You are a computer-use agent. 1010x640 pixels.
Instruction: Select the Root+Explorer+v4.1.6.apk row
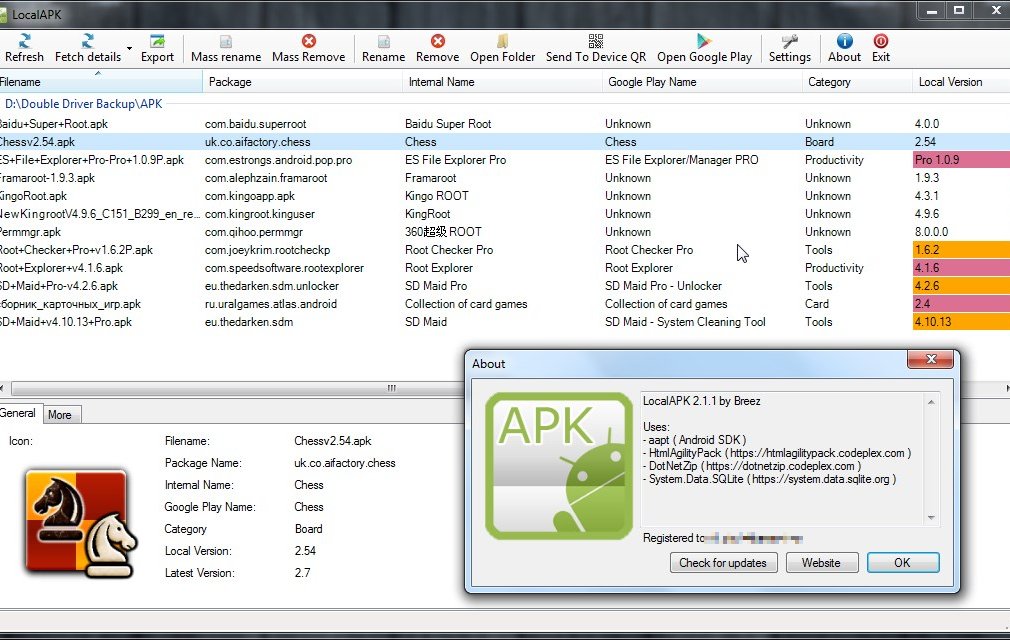(505, 268)
